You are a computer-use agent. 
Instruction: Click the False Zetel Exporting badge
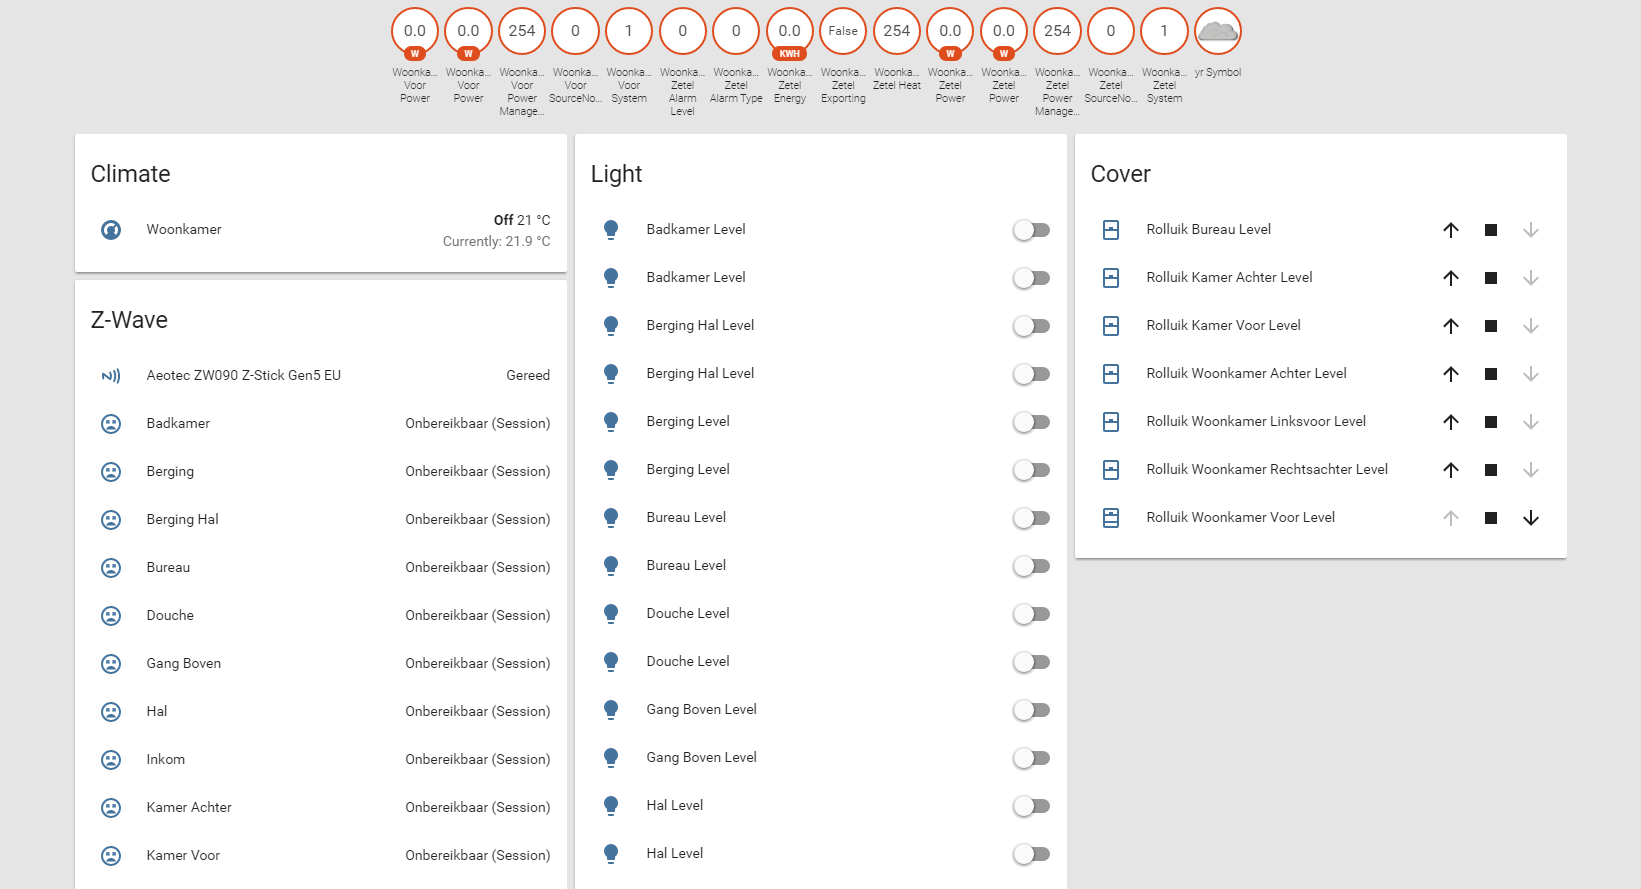click(x=843, y=32)
